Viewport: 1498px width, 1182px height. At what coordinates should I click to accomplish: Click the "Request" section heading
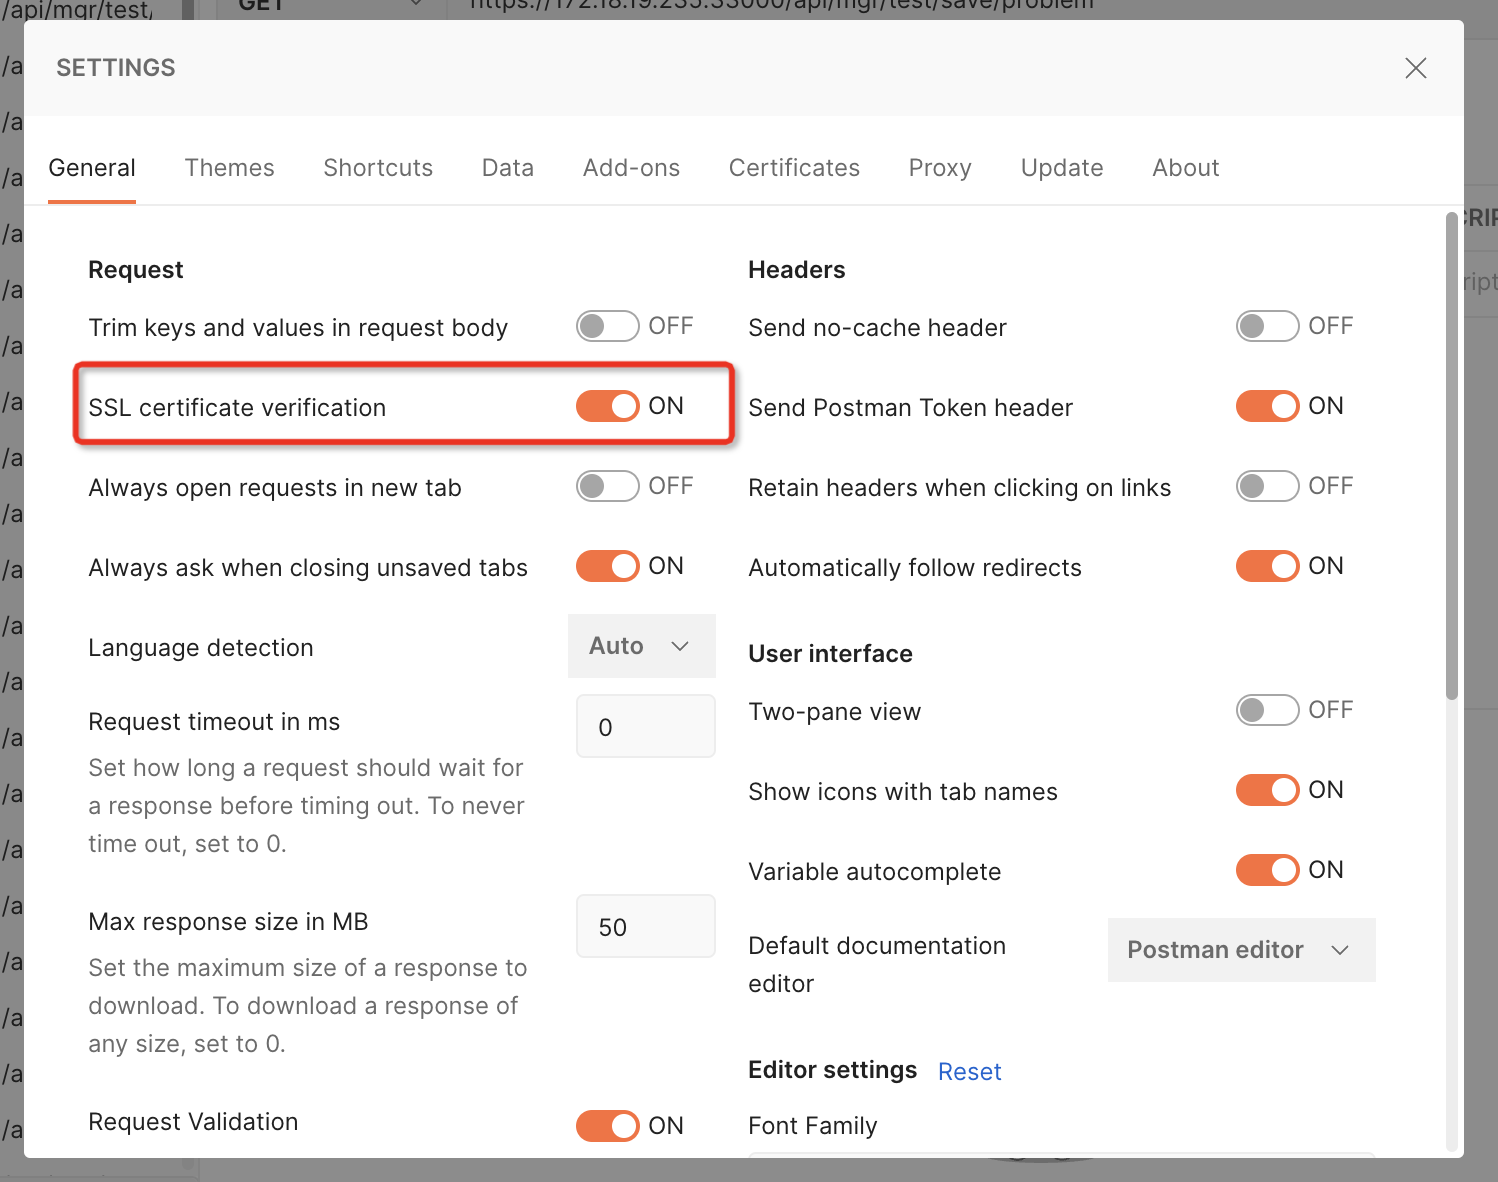point(136,270)
